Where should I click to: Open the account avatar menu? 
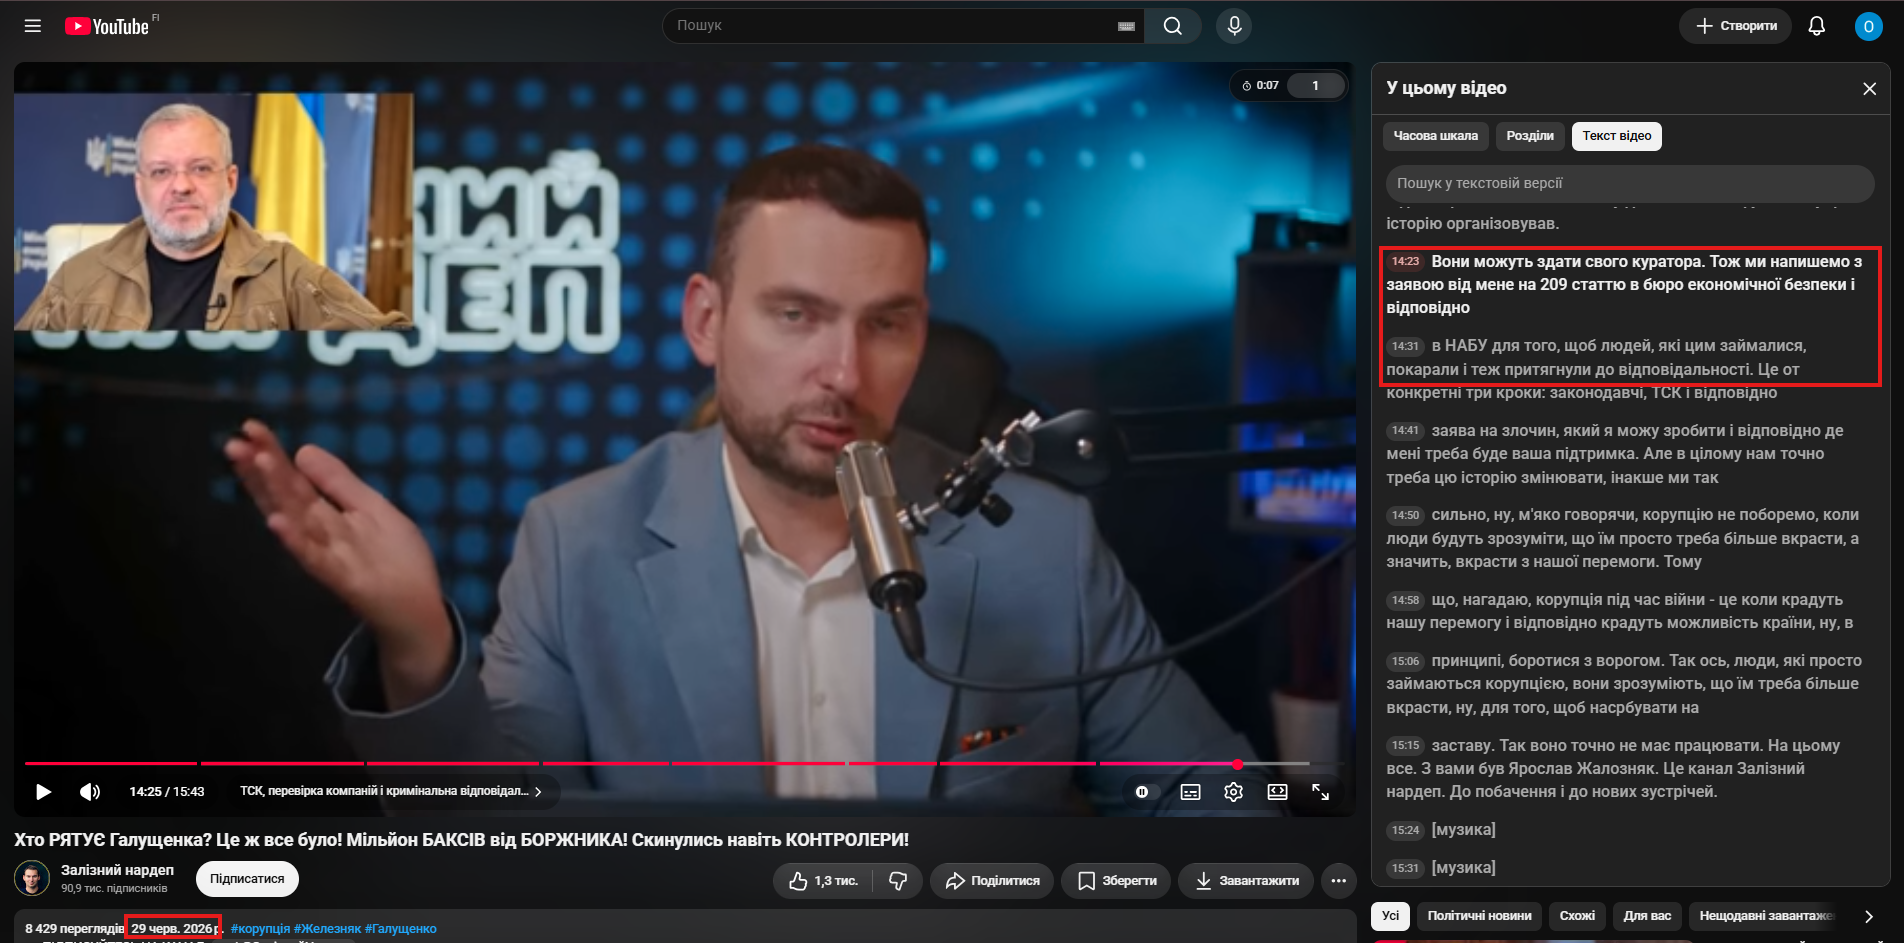coord(1868,26)
